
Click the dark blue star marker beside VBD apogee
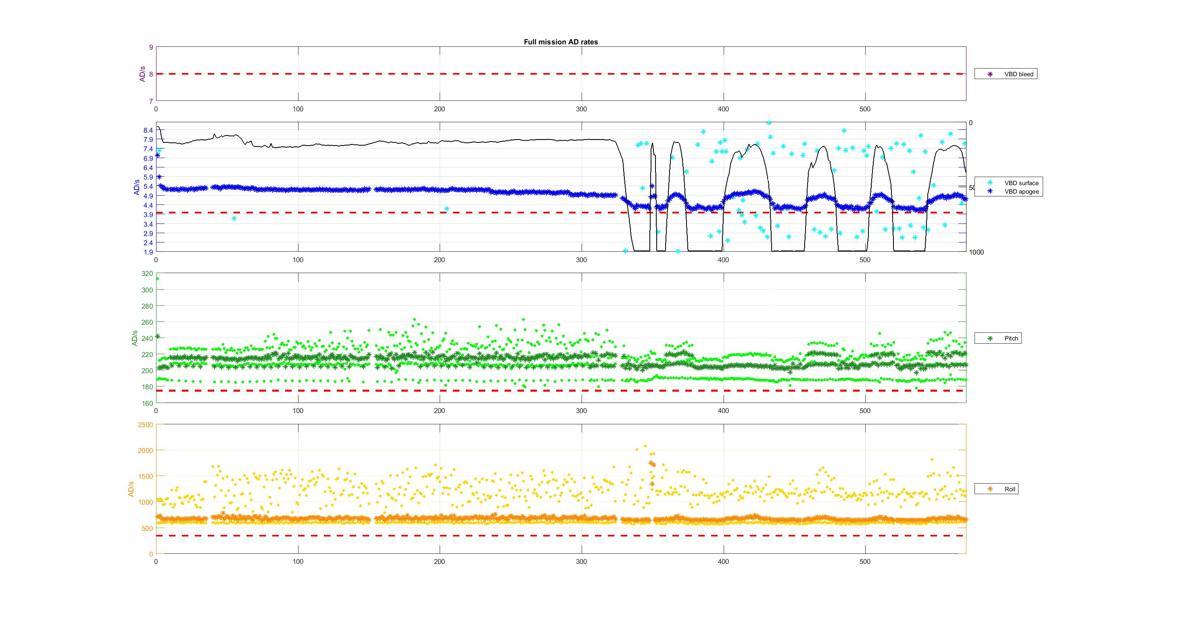990,191
